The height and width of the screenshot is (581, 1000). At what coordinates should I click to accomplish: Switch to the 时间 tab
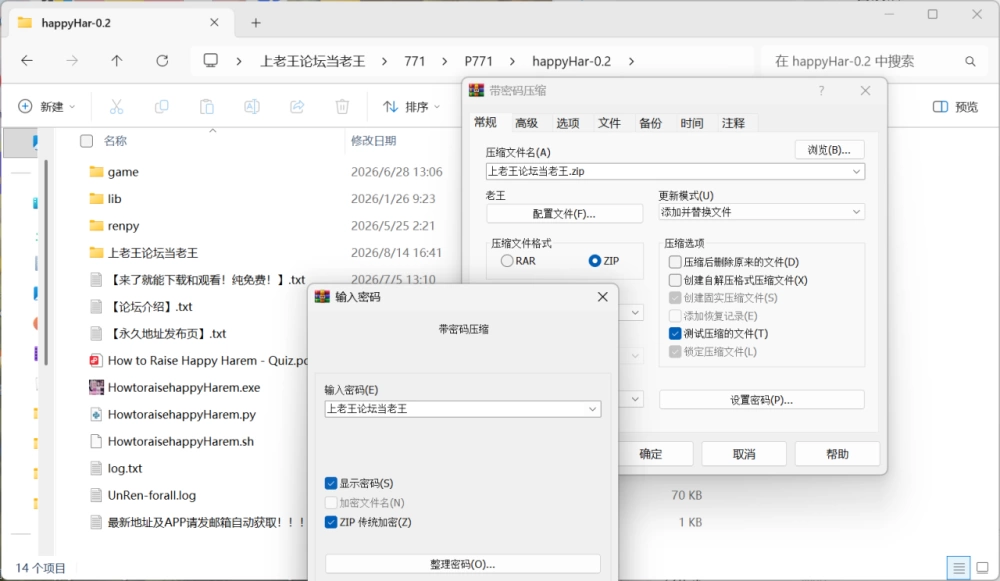692,123
